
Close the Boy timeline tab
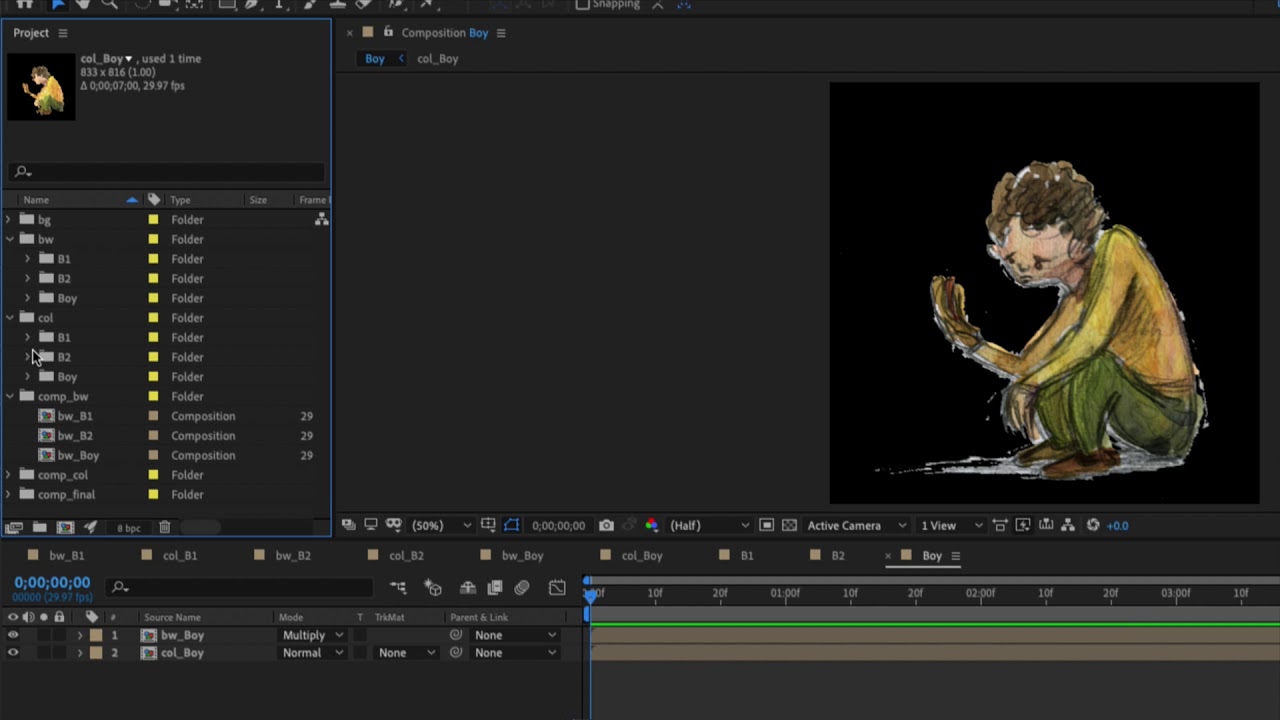tap(888, 556)
